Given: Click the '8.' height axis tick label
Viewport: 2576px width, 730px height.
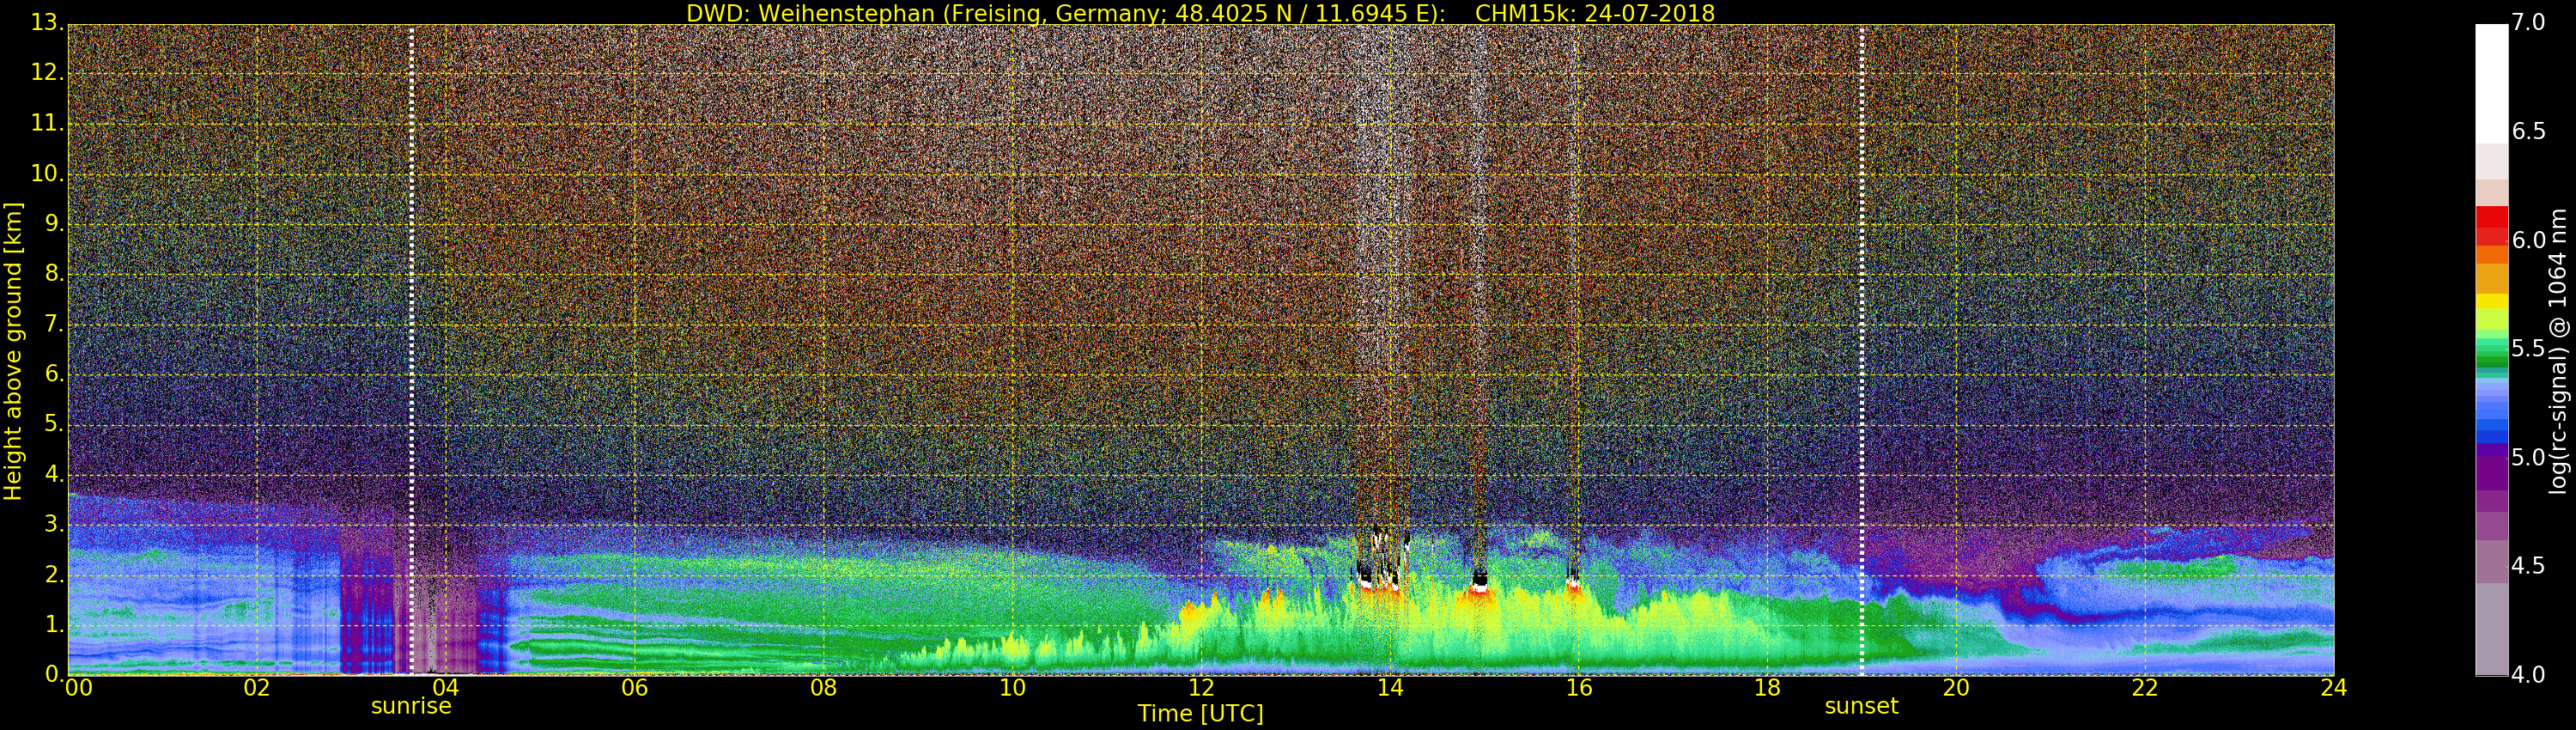Looking at the screenshot, I should (x=55, y=274).
